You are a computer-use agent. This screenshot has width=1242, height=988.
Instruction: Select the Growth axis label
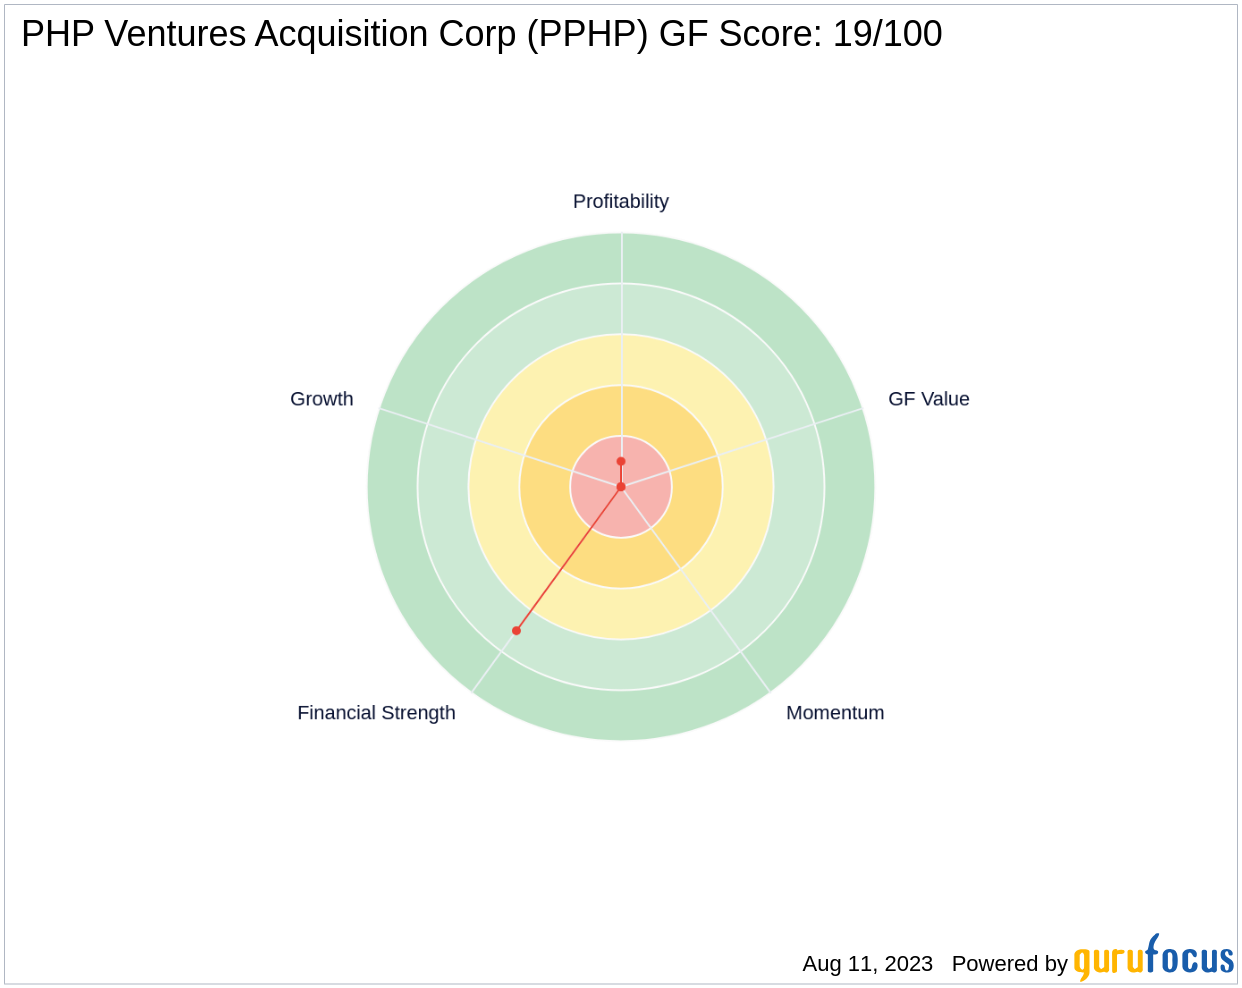point(322,399)
